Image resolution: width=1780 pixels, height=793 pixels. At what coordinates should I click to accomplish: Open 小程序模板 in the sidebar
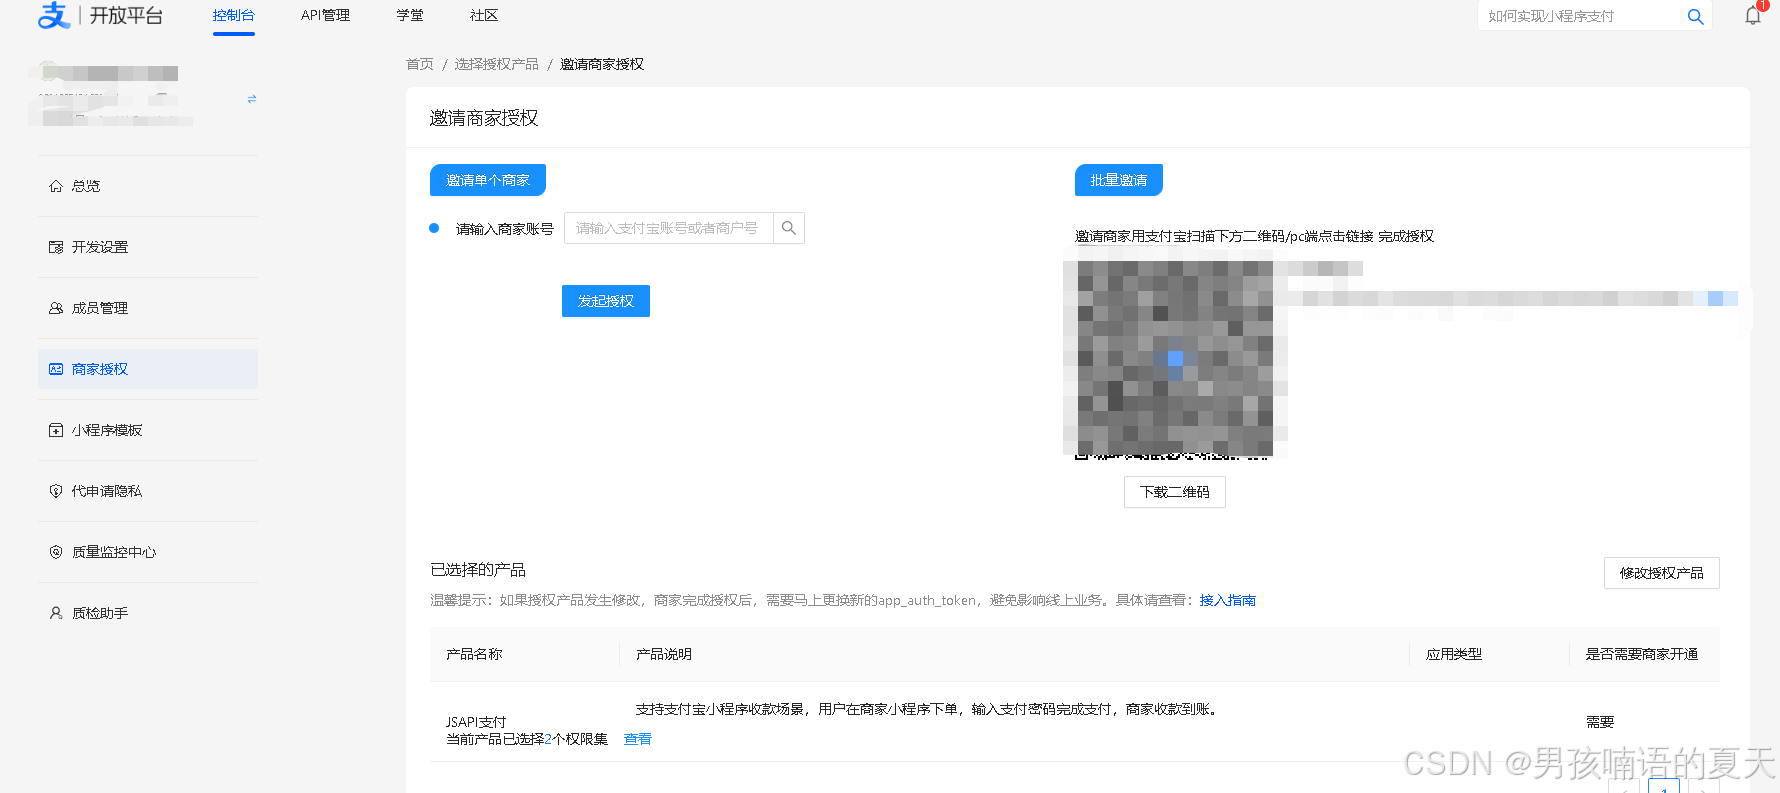(148, 430)
